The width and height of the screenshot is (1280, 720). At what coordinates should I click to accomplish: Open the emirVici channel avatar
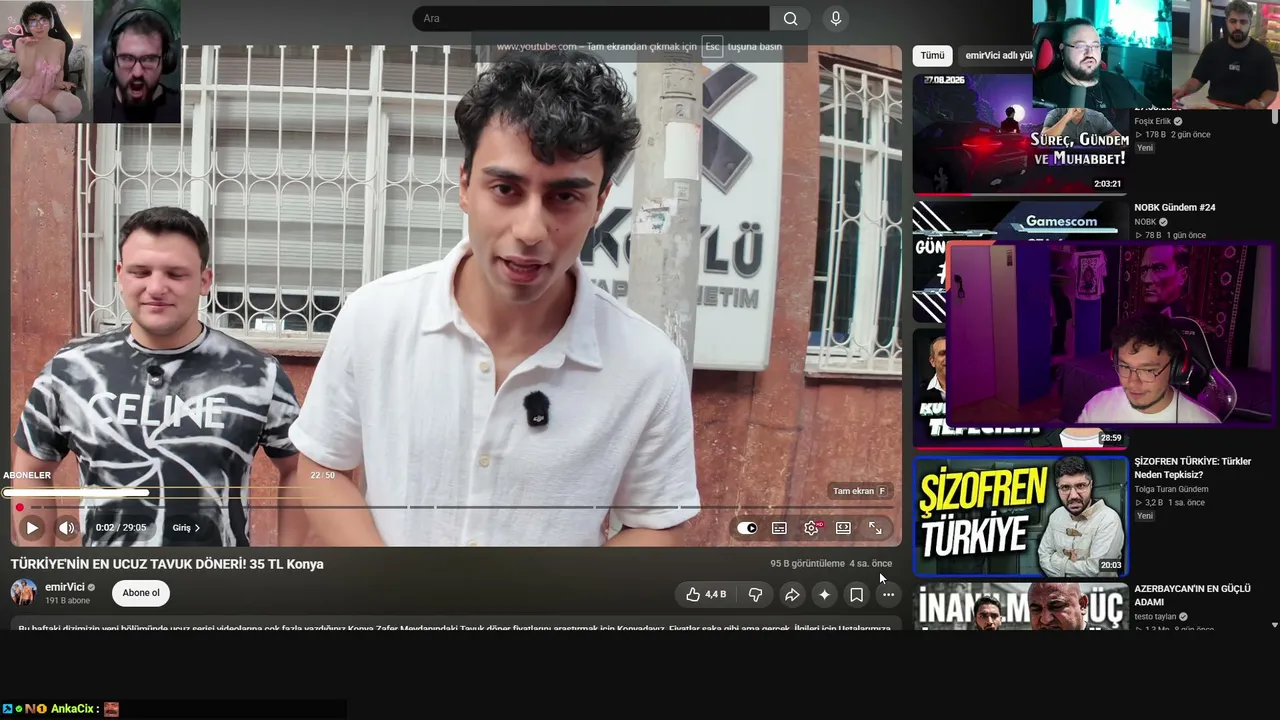(x=24, y=592)
